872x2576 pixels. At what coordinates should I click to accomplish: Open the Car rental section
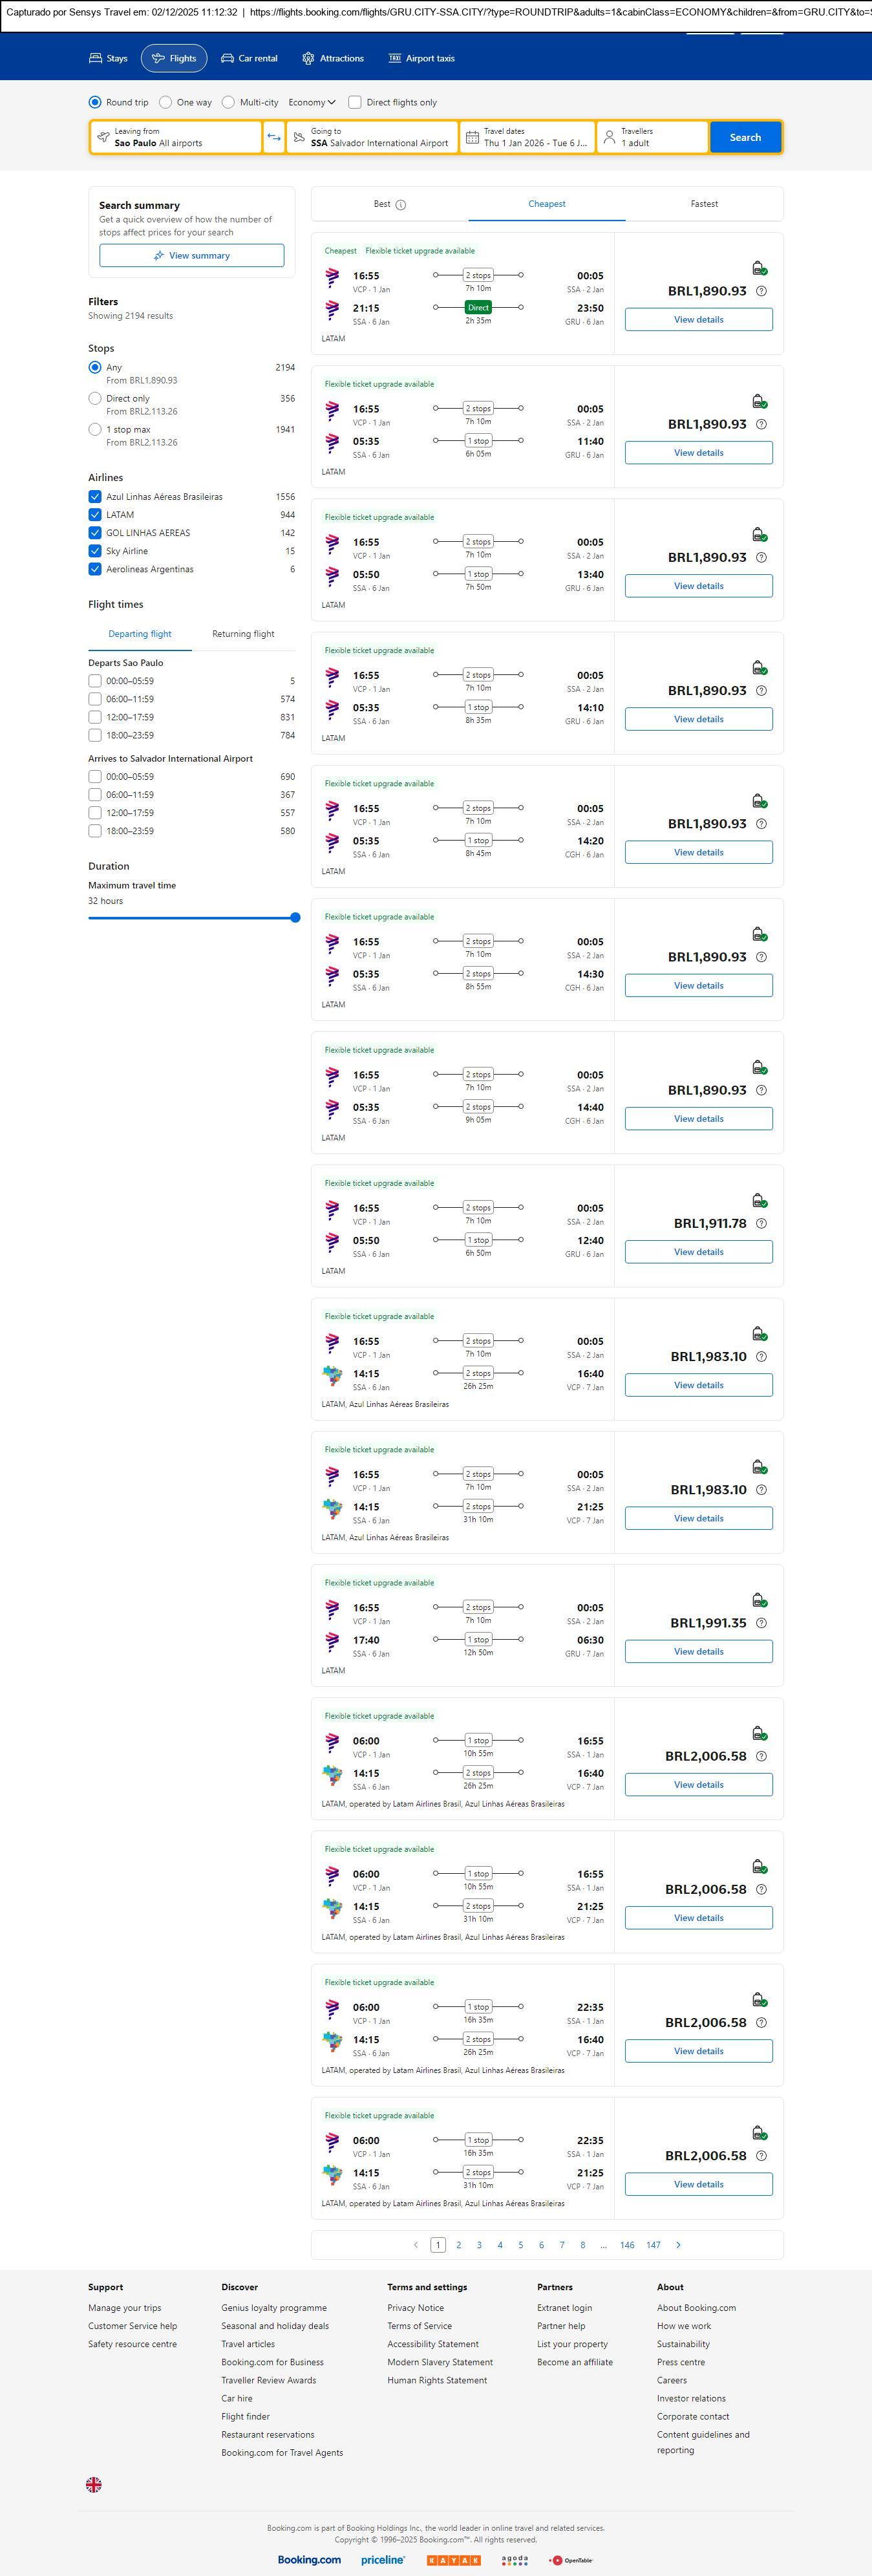point(249,59)
